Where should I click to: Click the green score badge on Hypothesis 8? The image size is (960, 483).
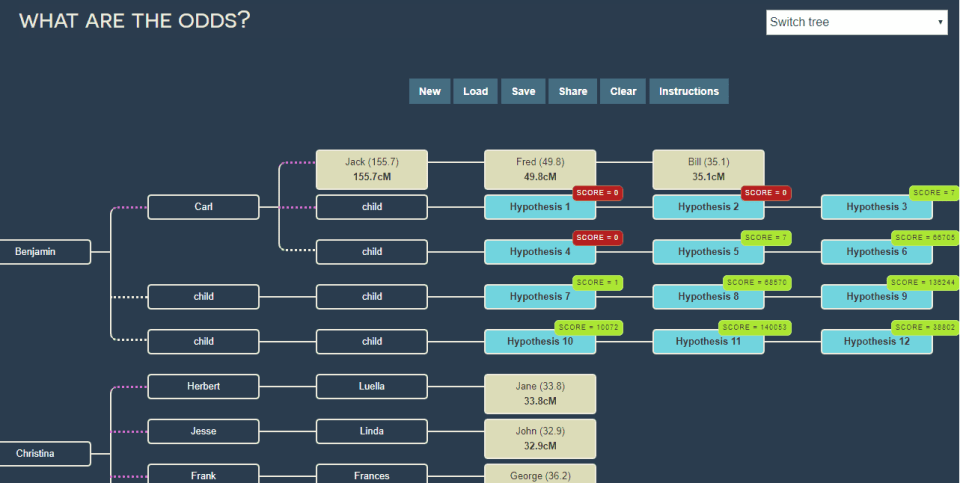click(757, 282)
